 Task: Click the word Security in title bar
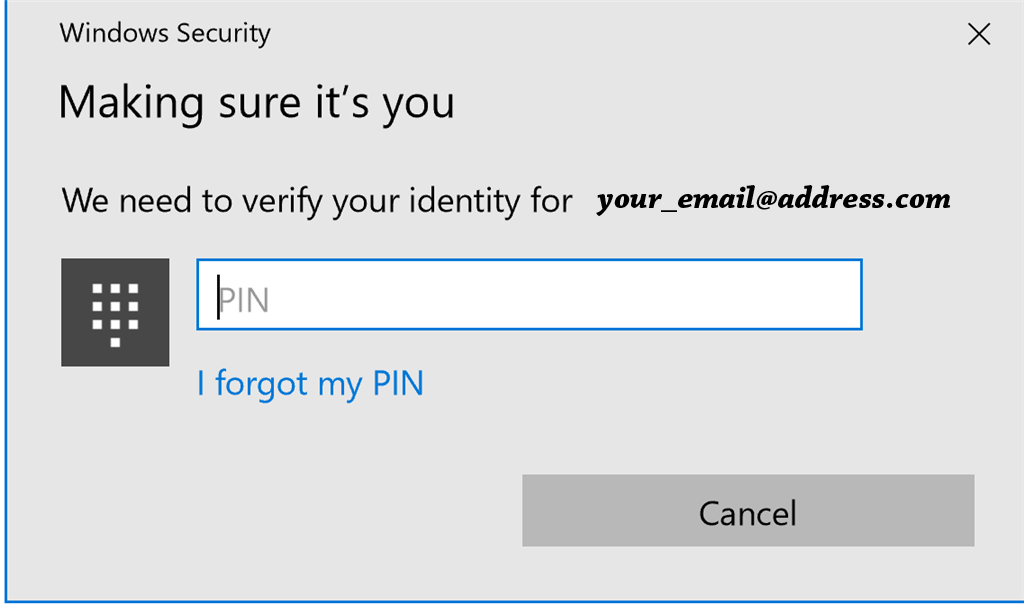[x=223, y=33]
